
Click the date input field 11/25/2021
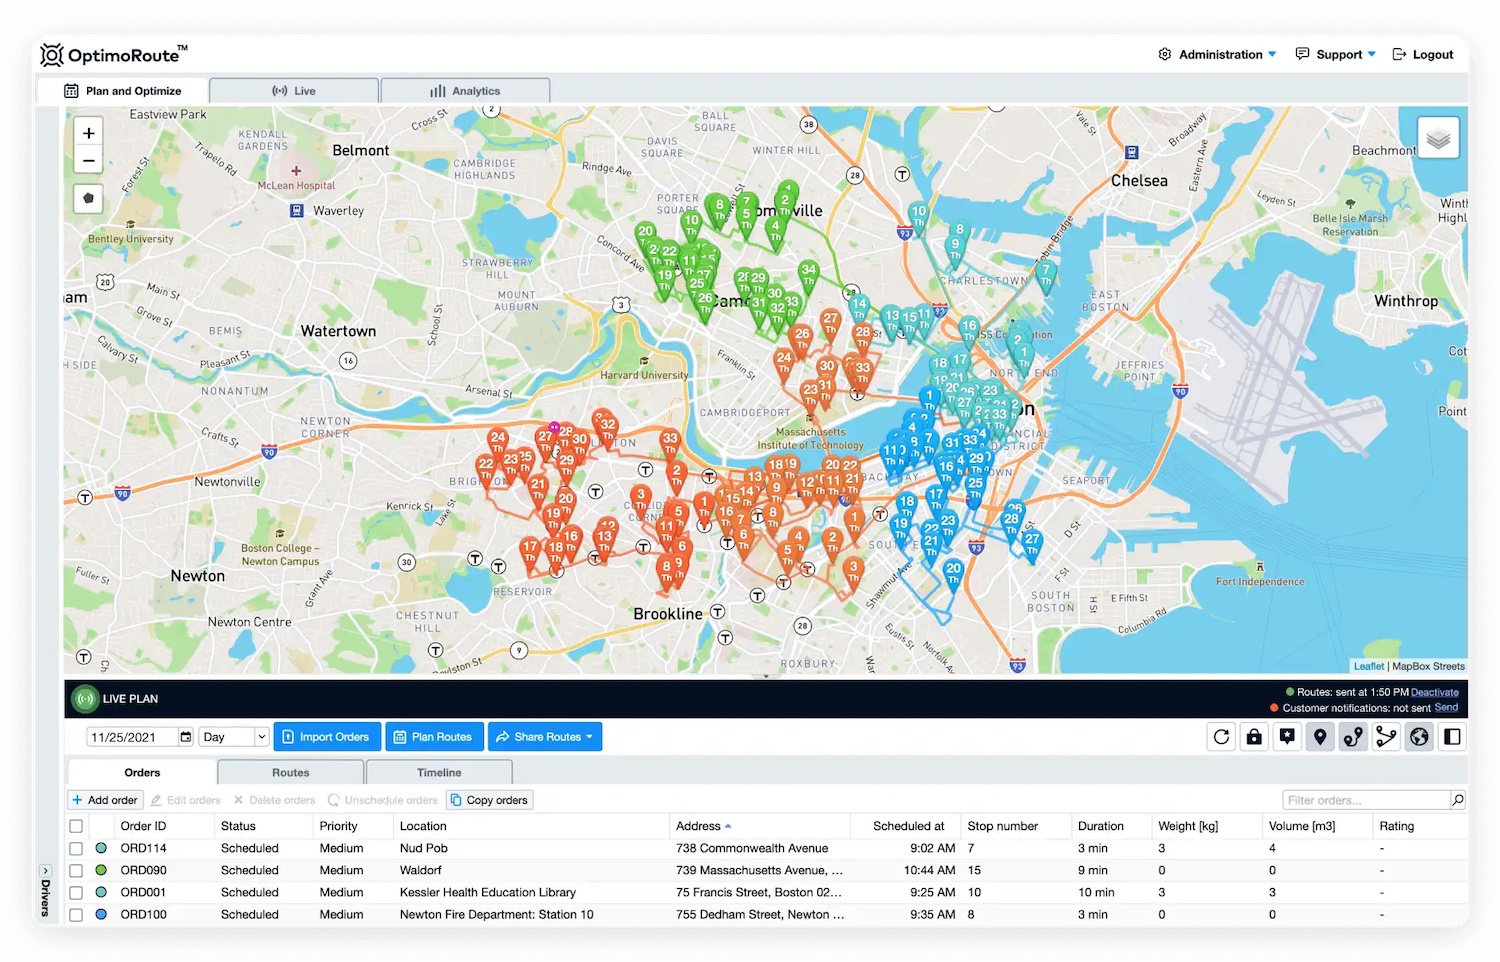tap(132, 737)
